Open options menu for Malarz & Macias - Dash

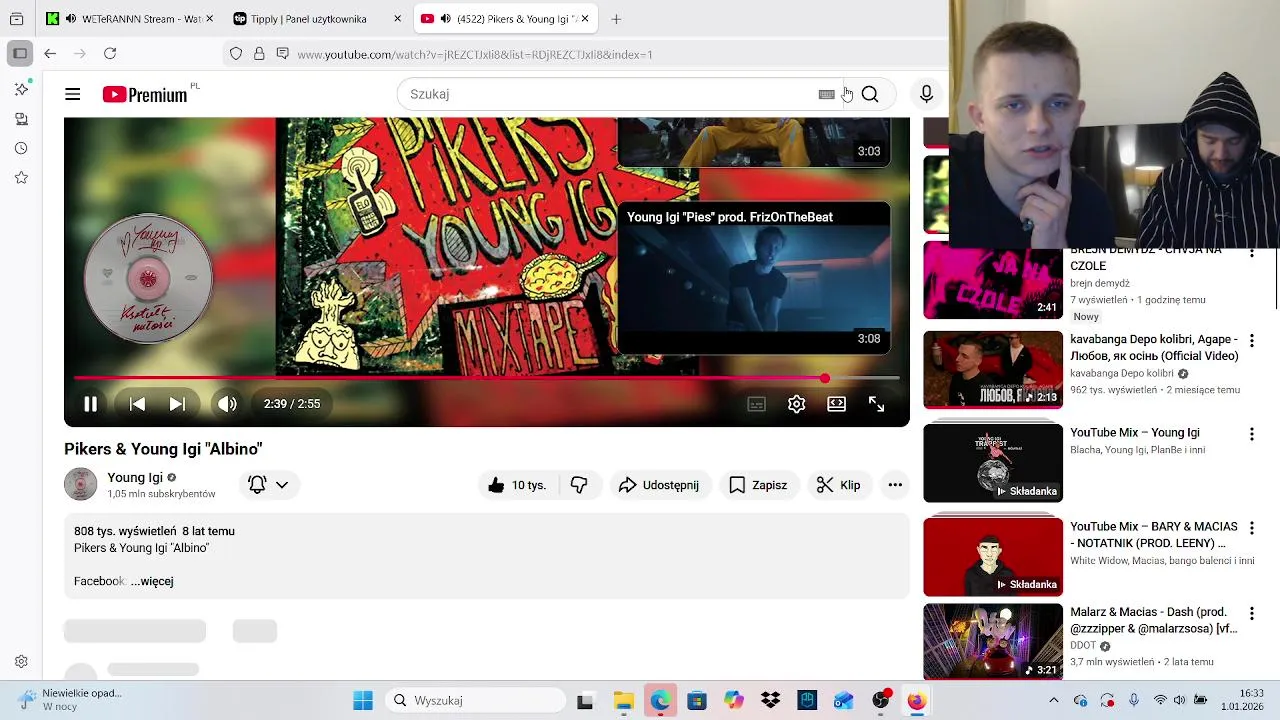pyautogui.click(x=1251, y=613)
